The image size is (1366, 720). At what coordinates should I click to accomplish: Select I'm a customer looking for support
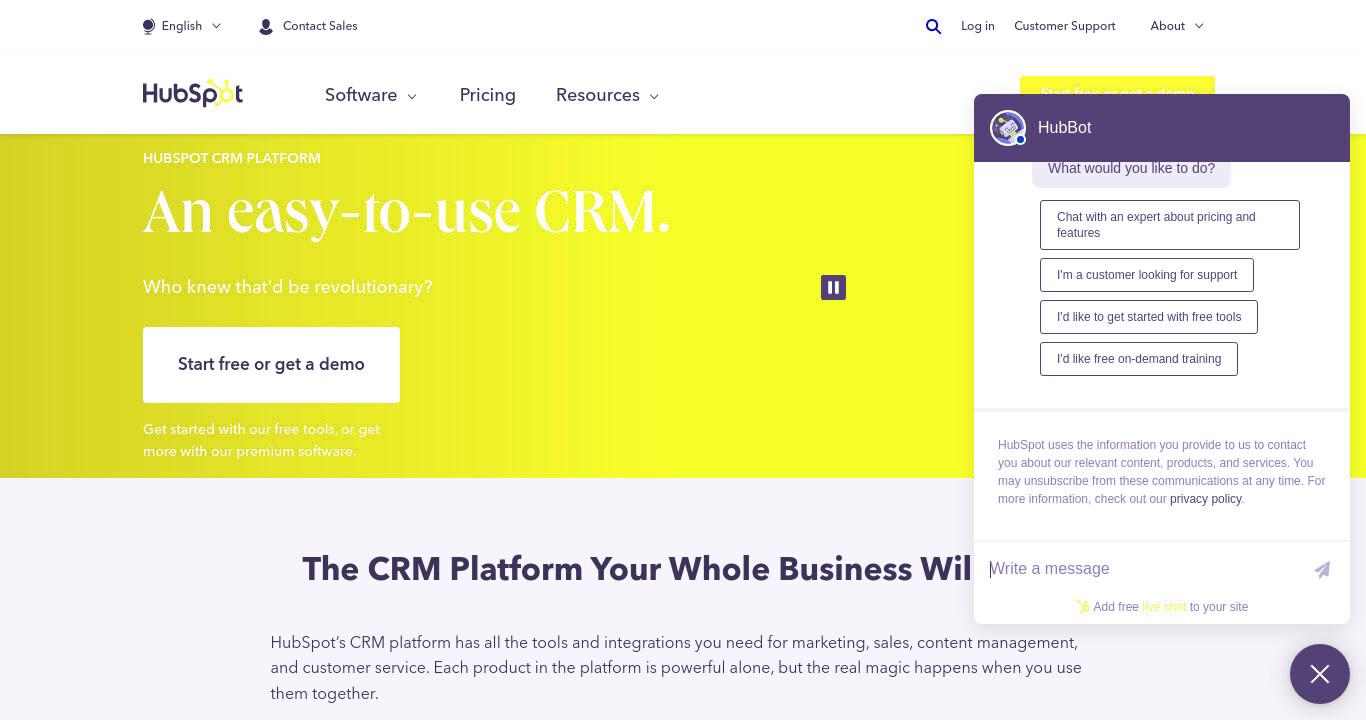point(1147,275)
